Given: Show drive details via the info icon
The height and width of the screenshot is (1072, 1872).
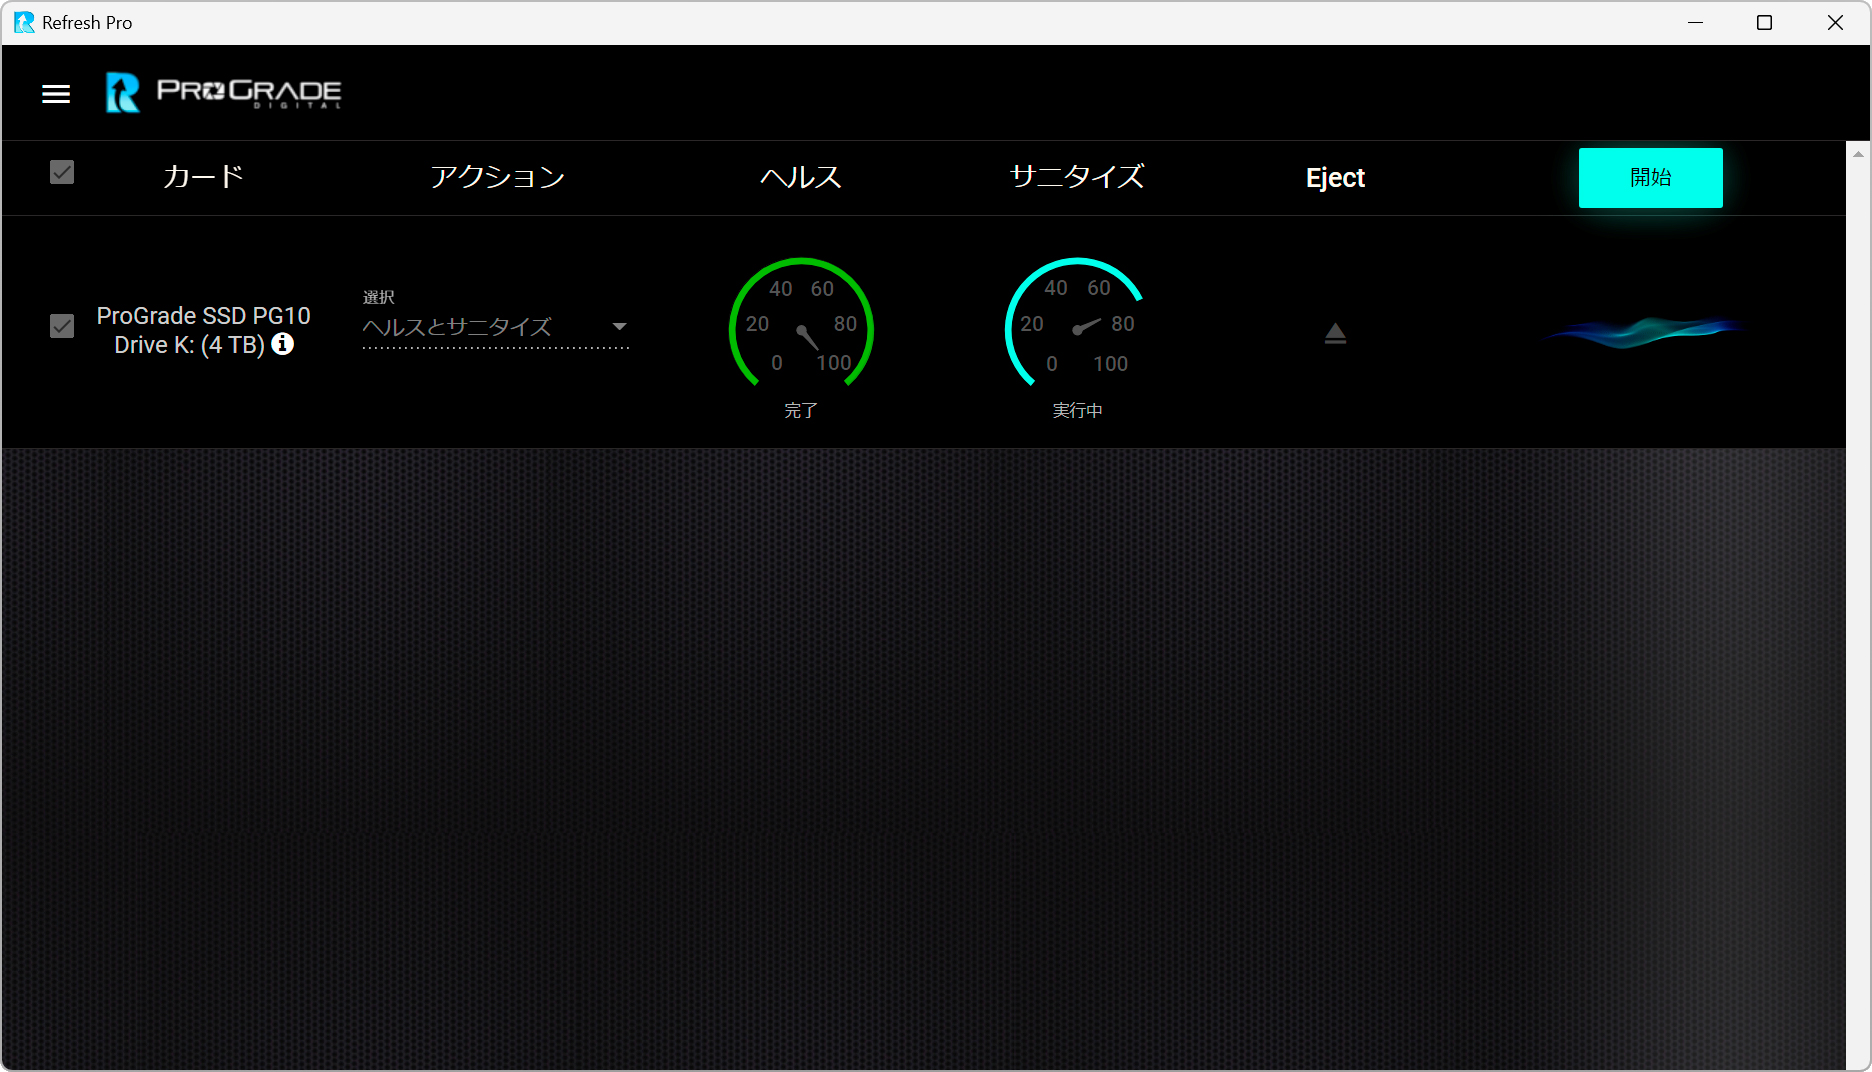Looking at the screenshot, I should [283, 345].
